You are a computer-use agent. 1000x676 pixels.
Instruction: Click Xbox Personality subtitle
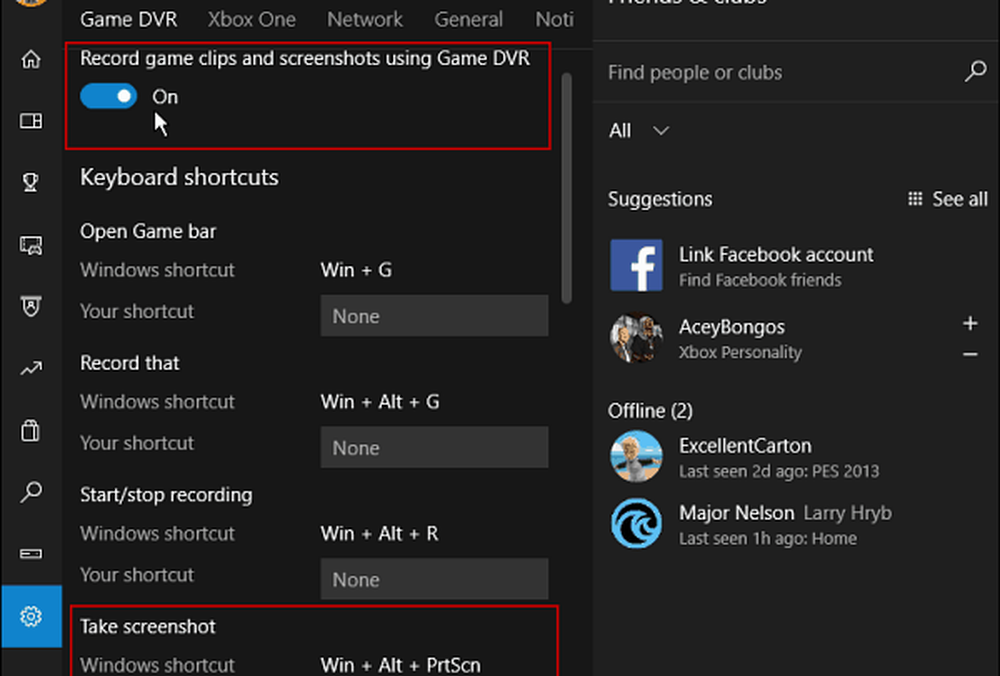pos(740,352)
